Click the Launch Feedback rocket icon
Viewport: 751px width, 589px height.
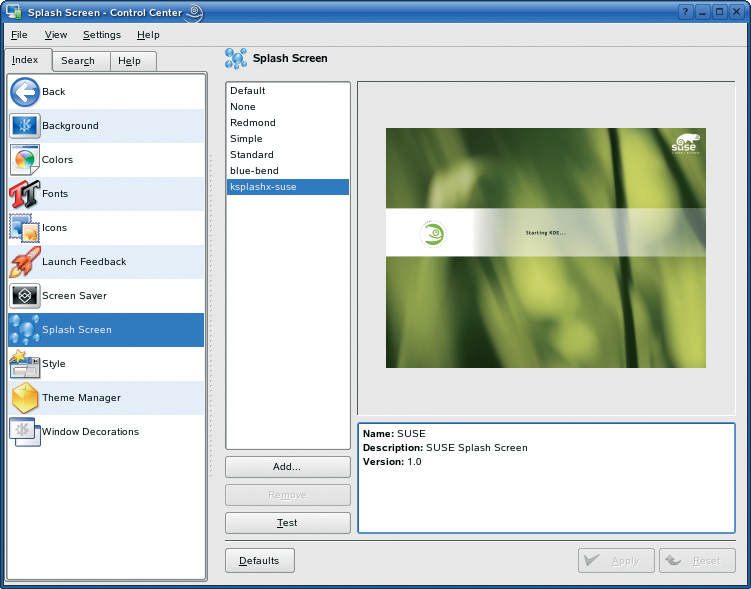pos(25,262)
